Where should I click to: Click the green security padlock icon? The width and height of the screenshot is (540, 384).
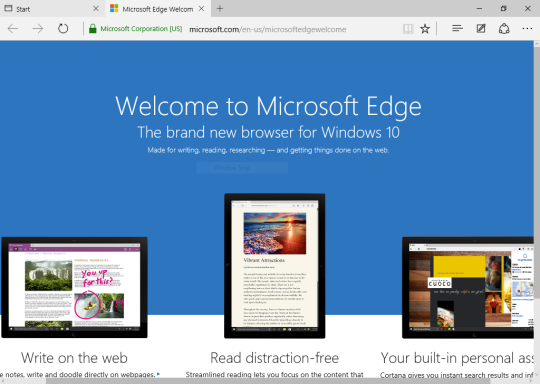pyautogui.click(x=92, y=29)
